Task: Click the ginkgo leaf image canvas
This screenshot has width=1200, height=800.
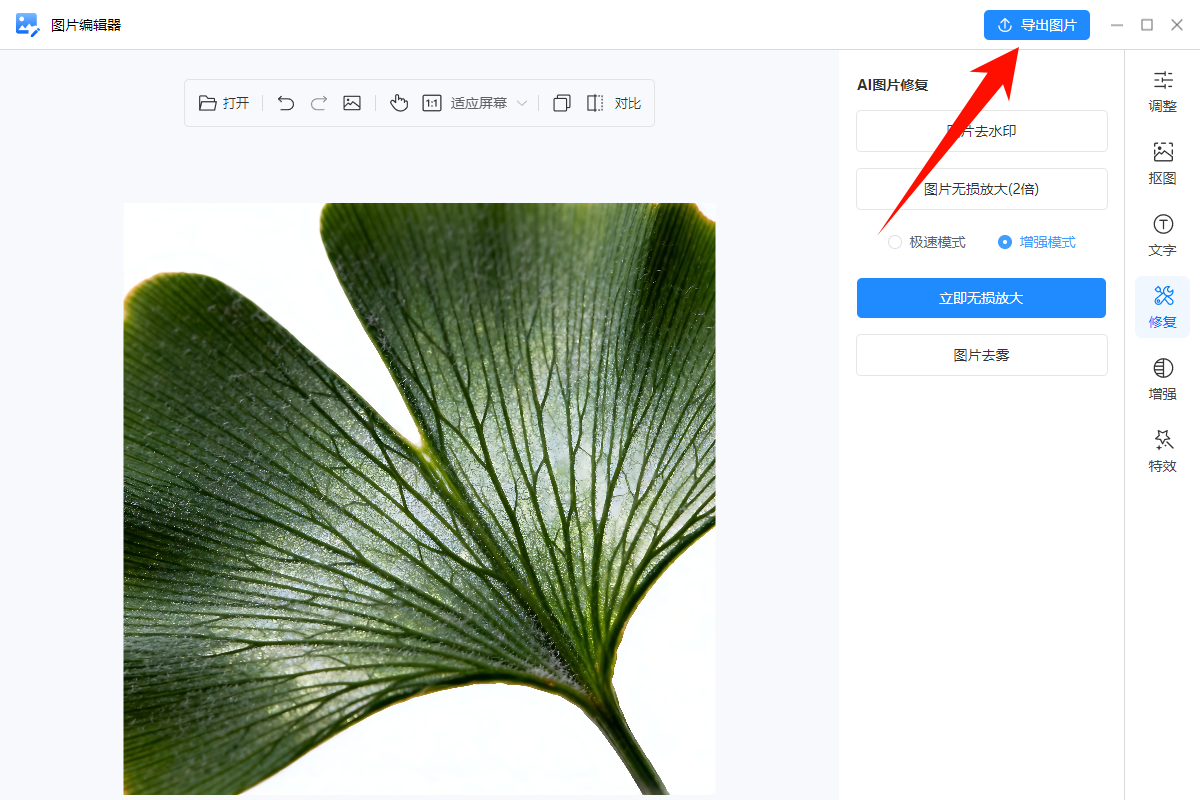Action: (419, 498)
